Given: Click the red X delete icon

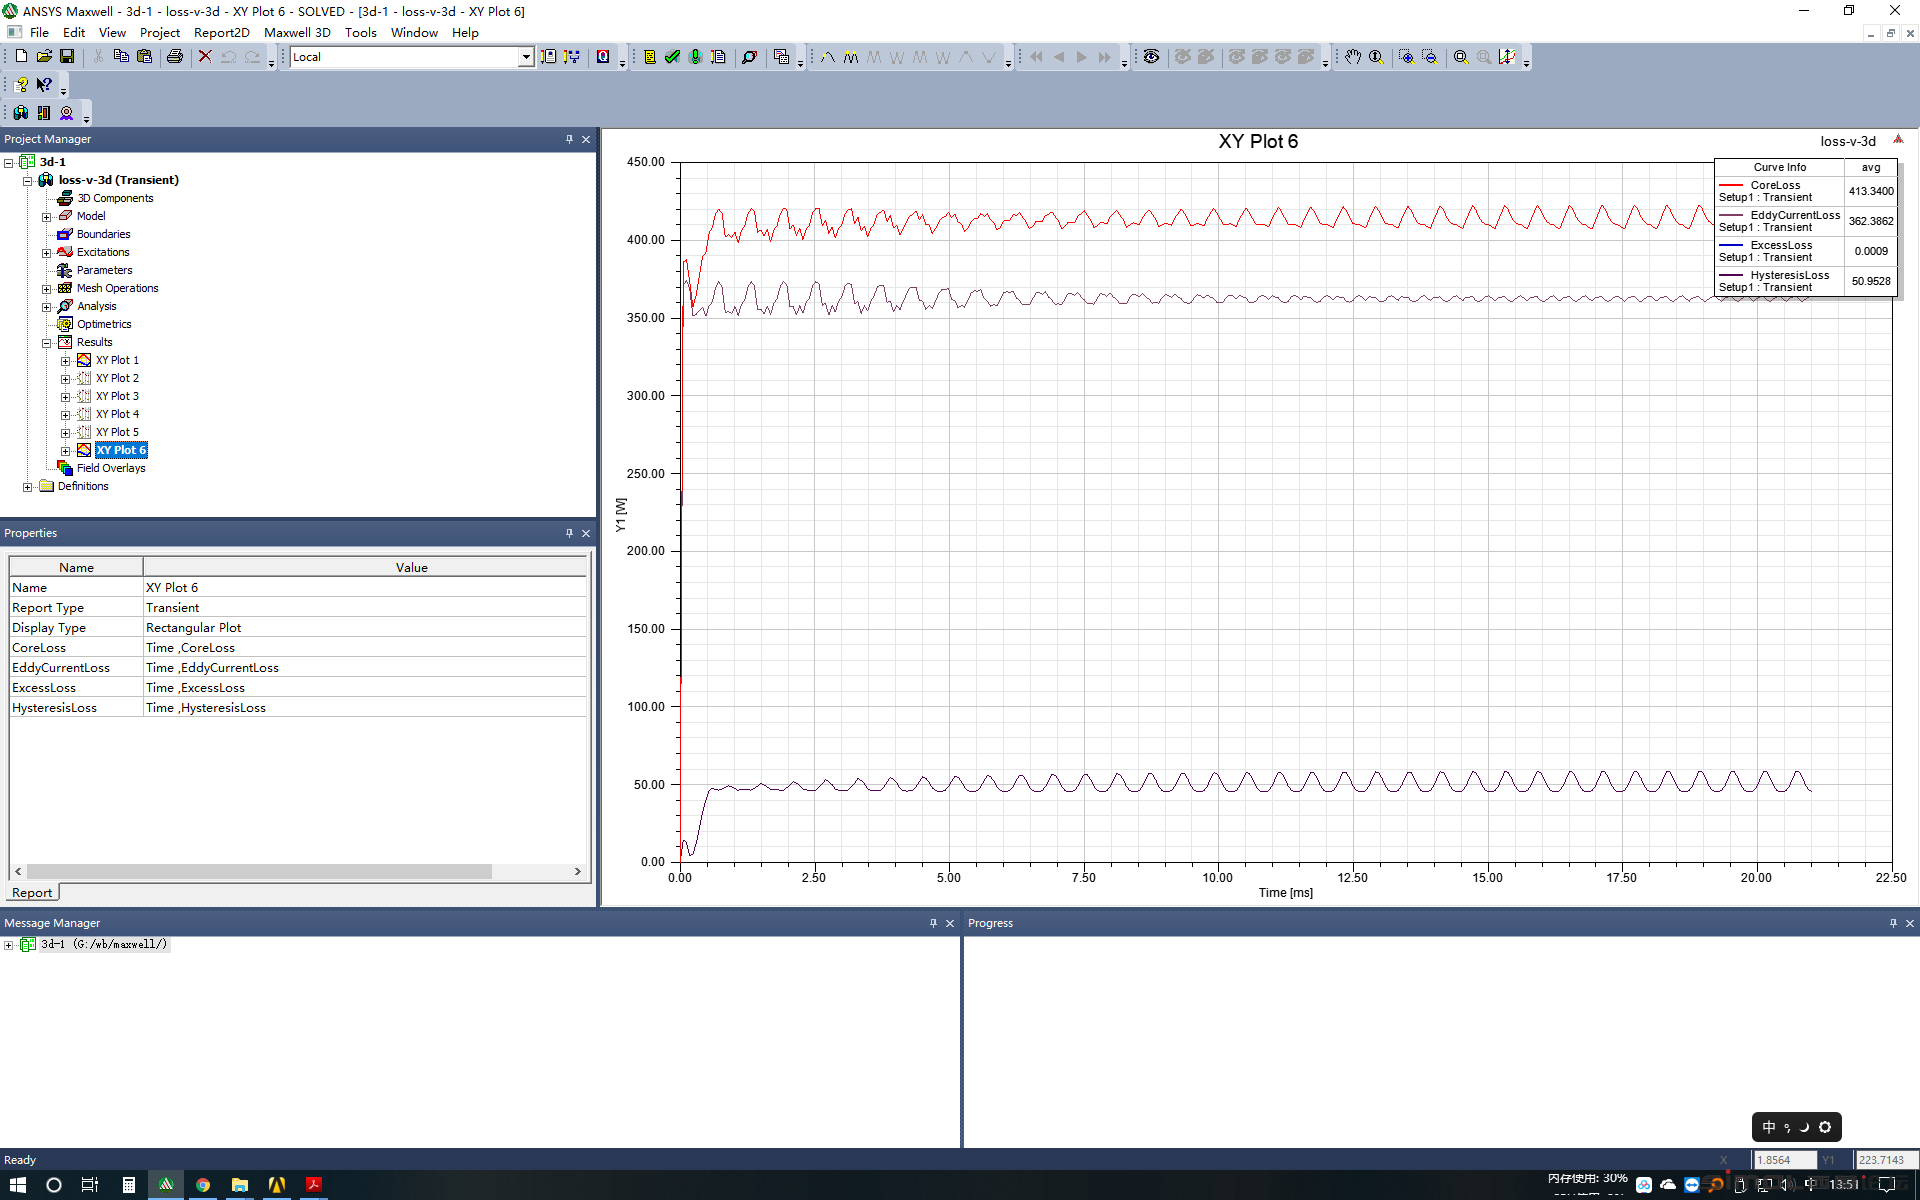Looking at the screenshot, I should point(205,57).
